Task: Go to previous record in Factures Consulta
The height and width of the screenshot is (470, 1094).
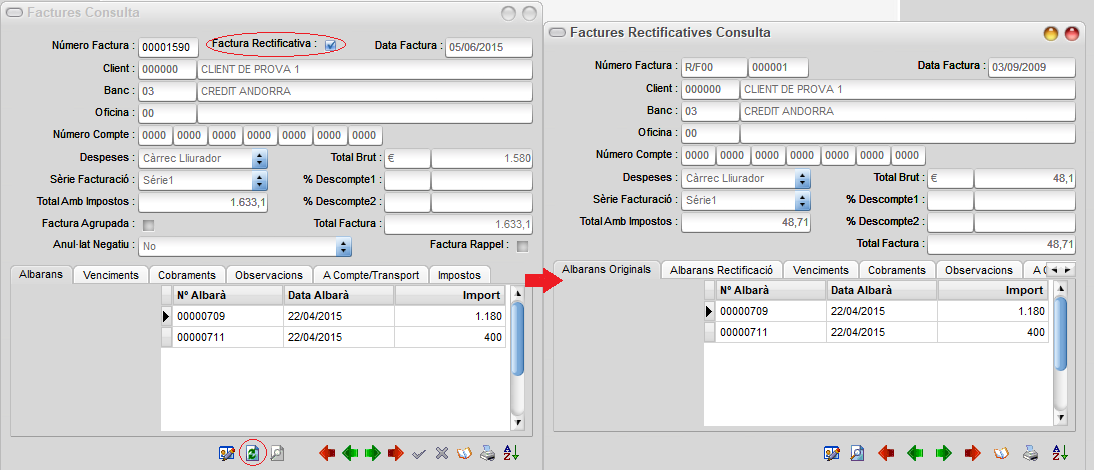Action: [350, 453]
